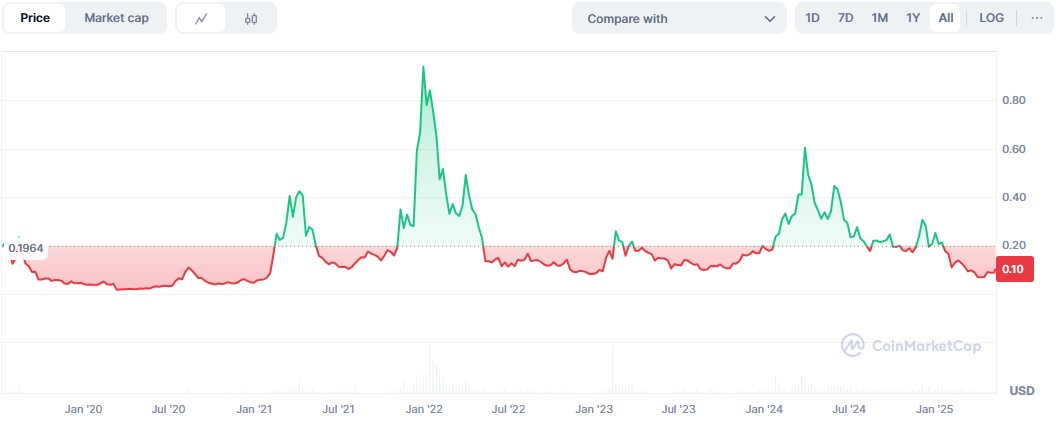Click the Jul '21 axis label
Screen dimensions: 1056x423
[339, 409]
